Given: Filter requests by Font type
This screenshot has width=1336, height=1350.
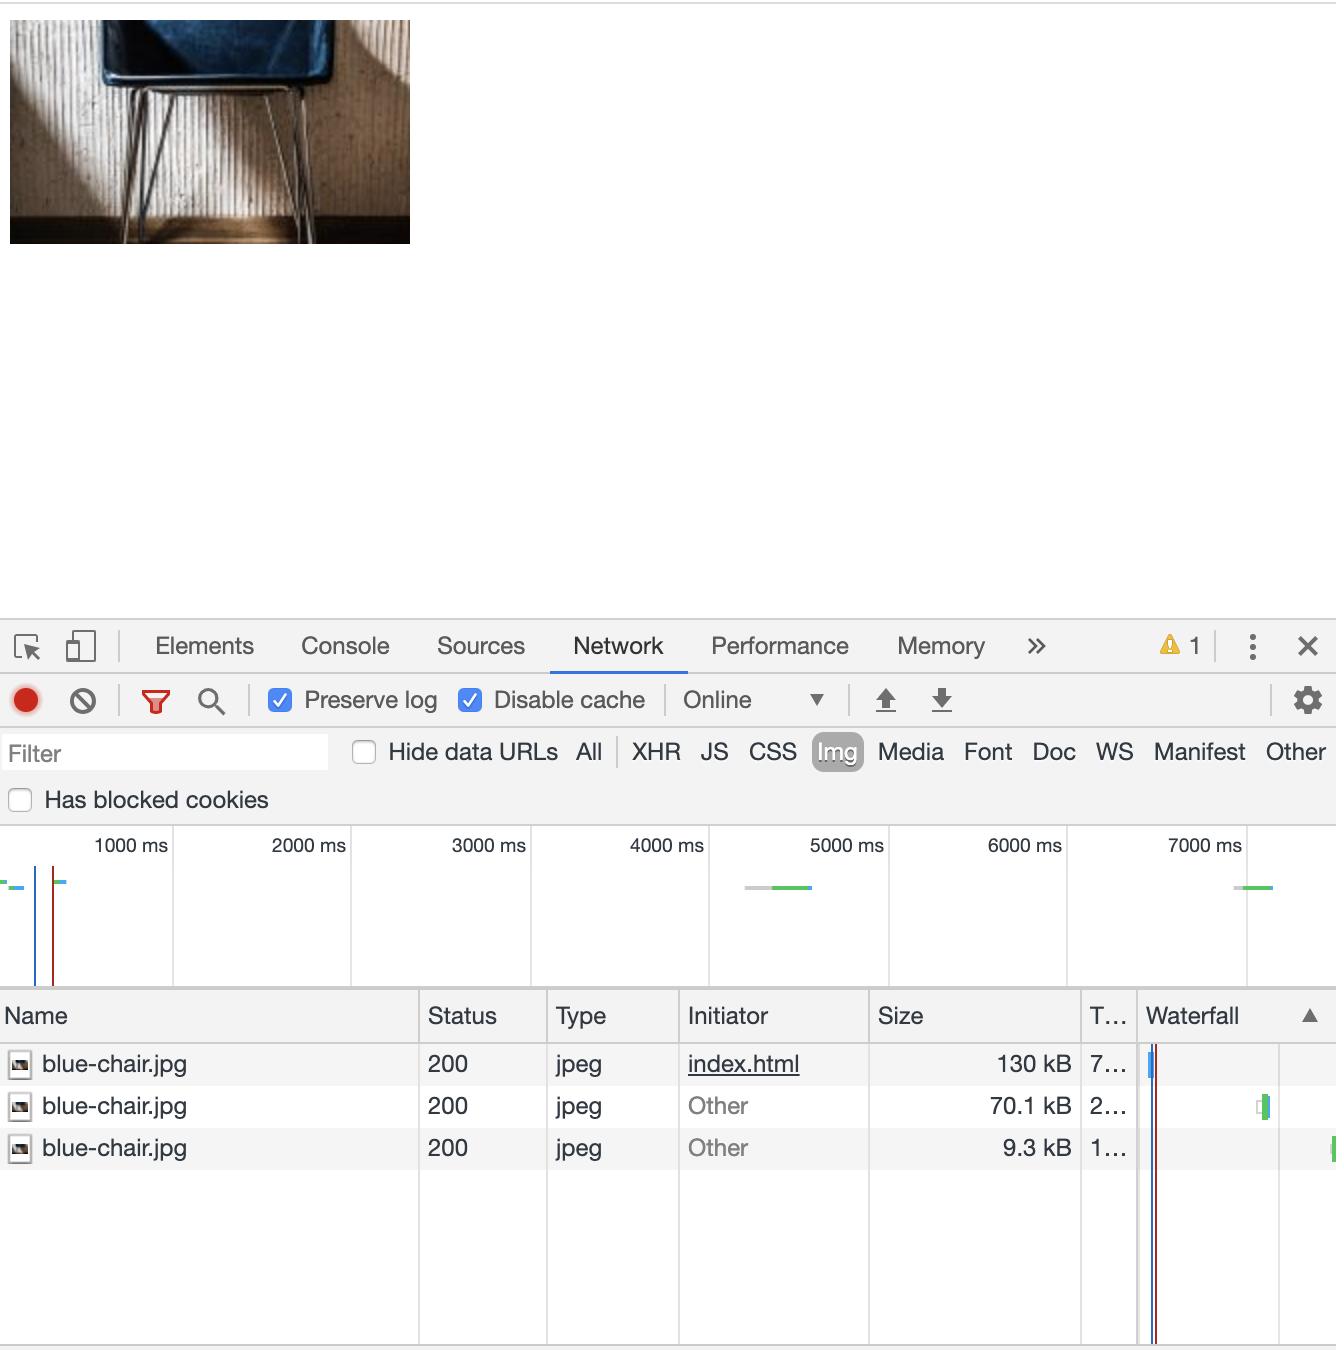Looking at the screenshot, I should pyautogui.click(x=987, y=752).
